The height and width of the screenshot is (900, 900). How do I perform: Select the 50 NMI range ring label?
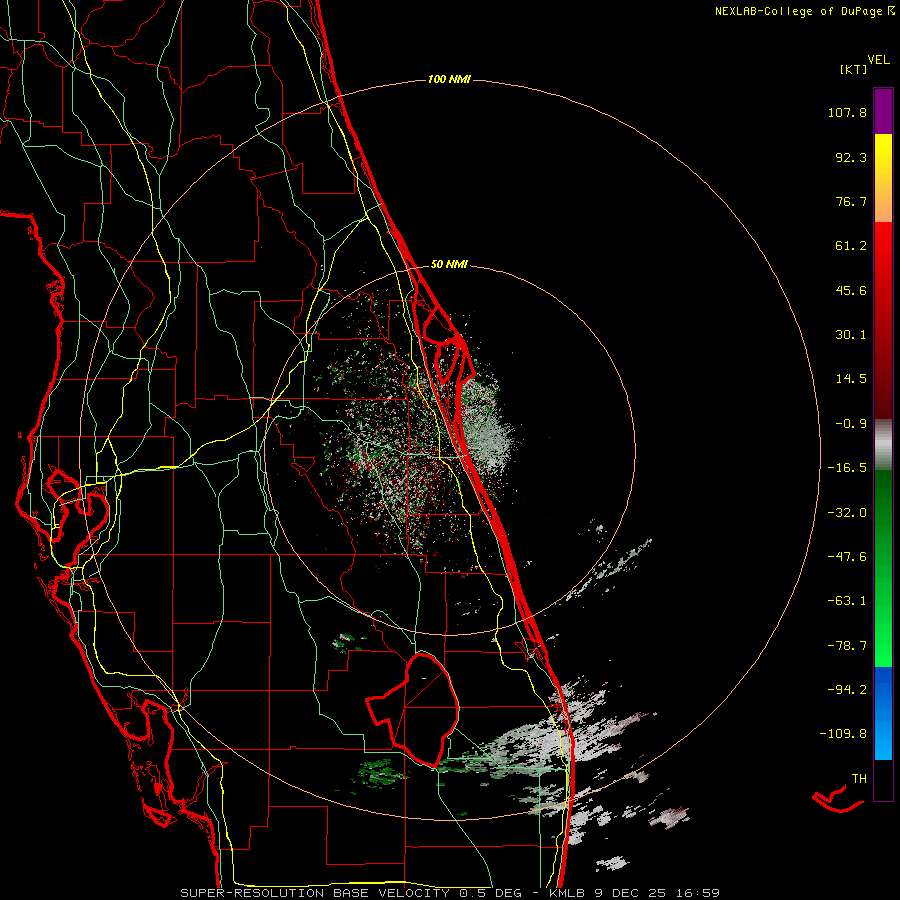coord(449,264)
